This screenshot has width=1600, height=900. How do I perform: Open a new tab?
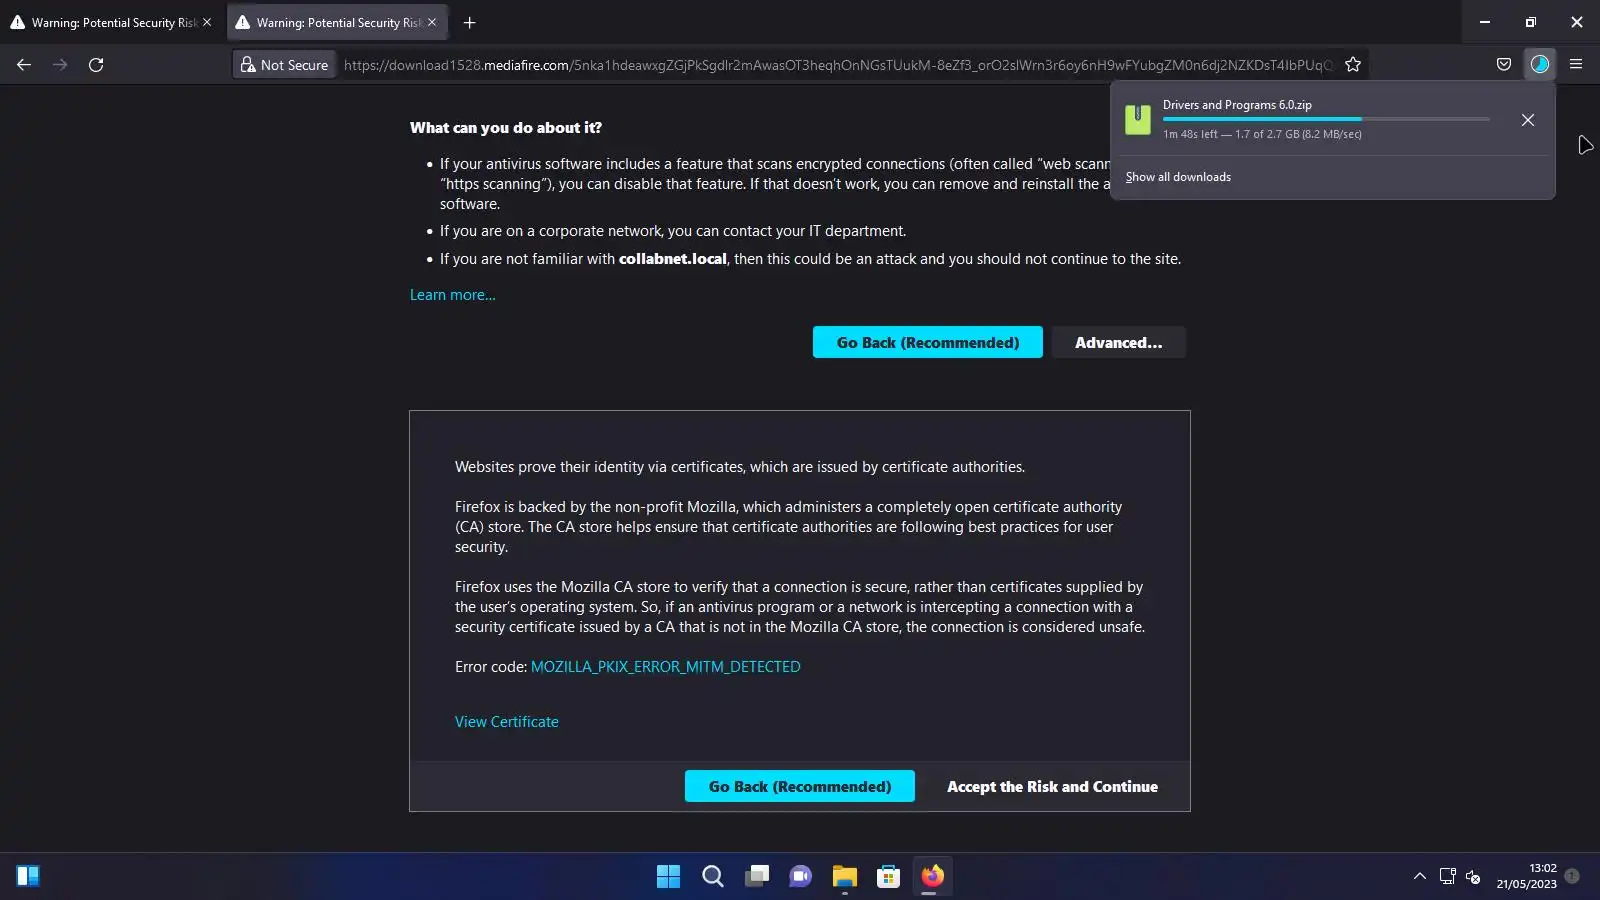[469, 22]
